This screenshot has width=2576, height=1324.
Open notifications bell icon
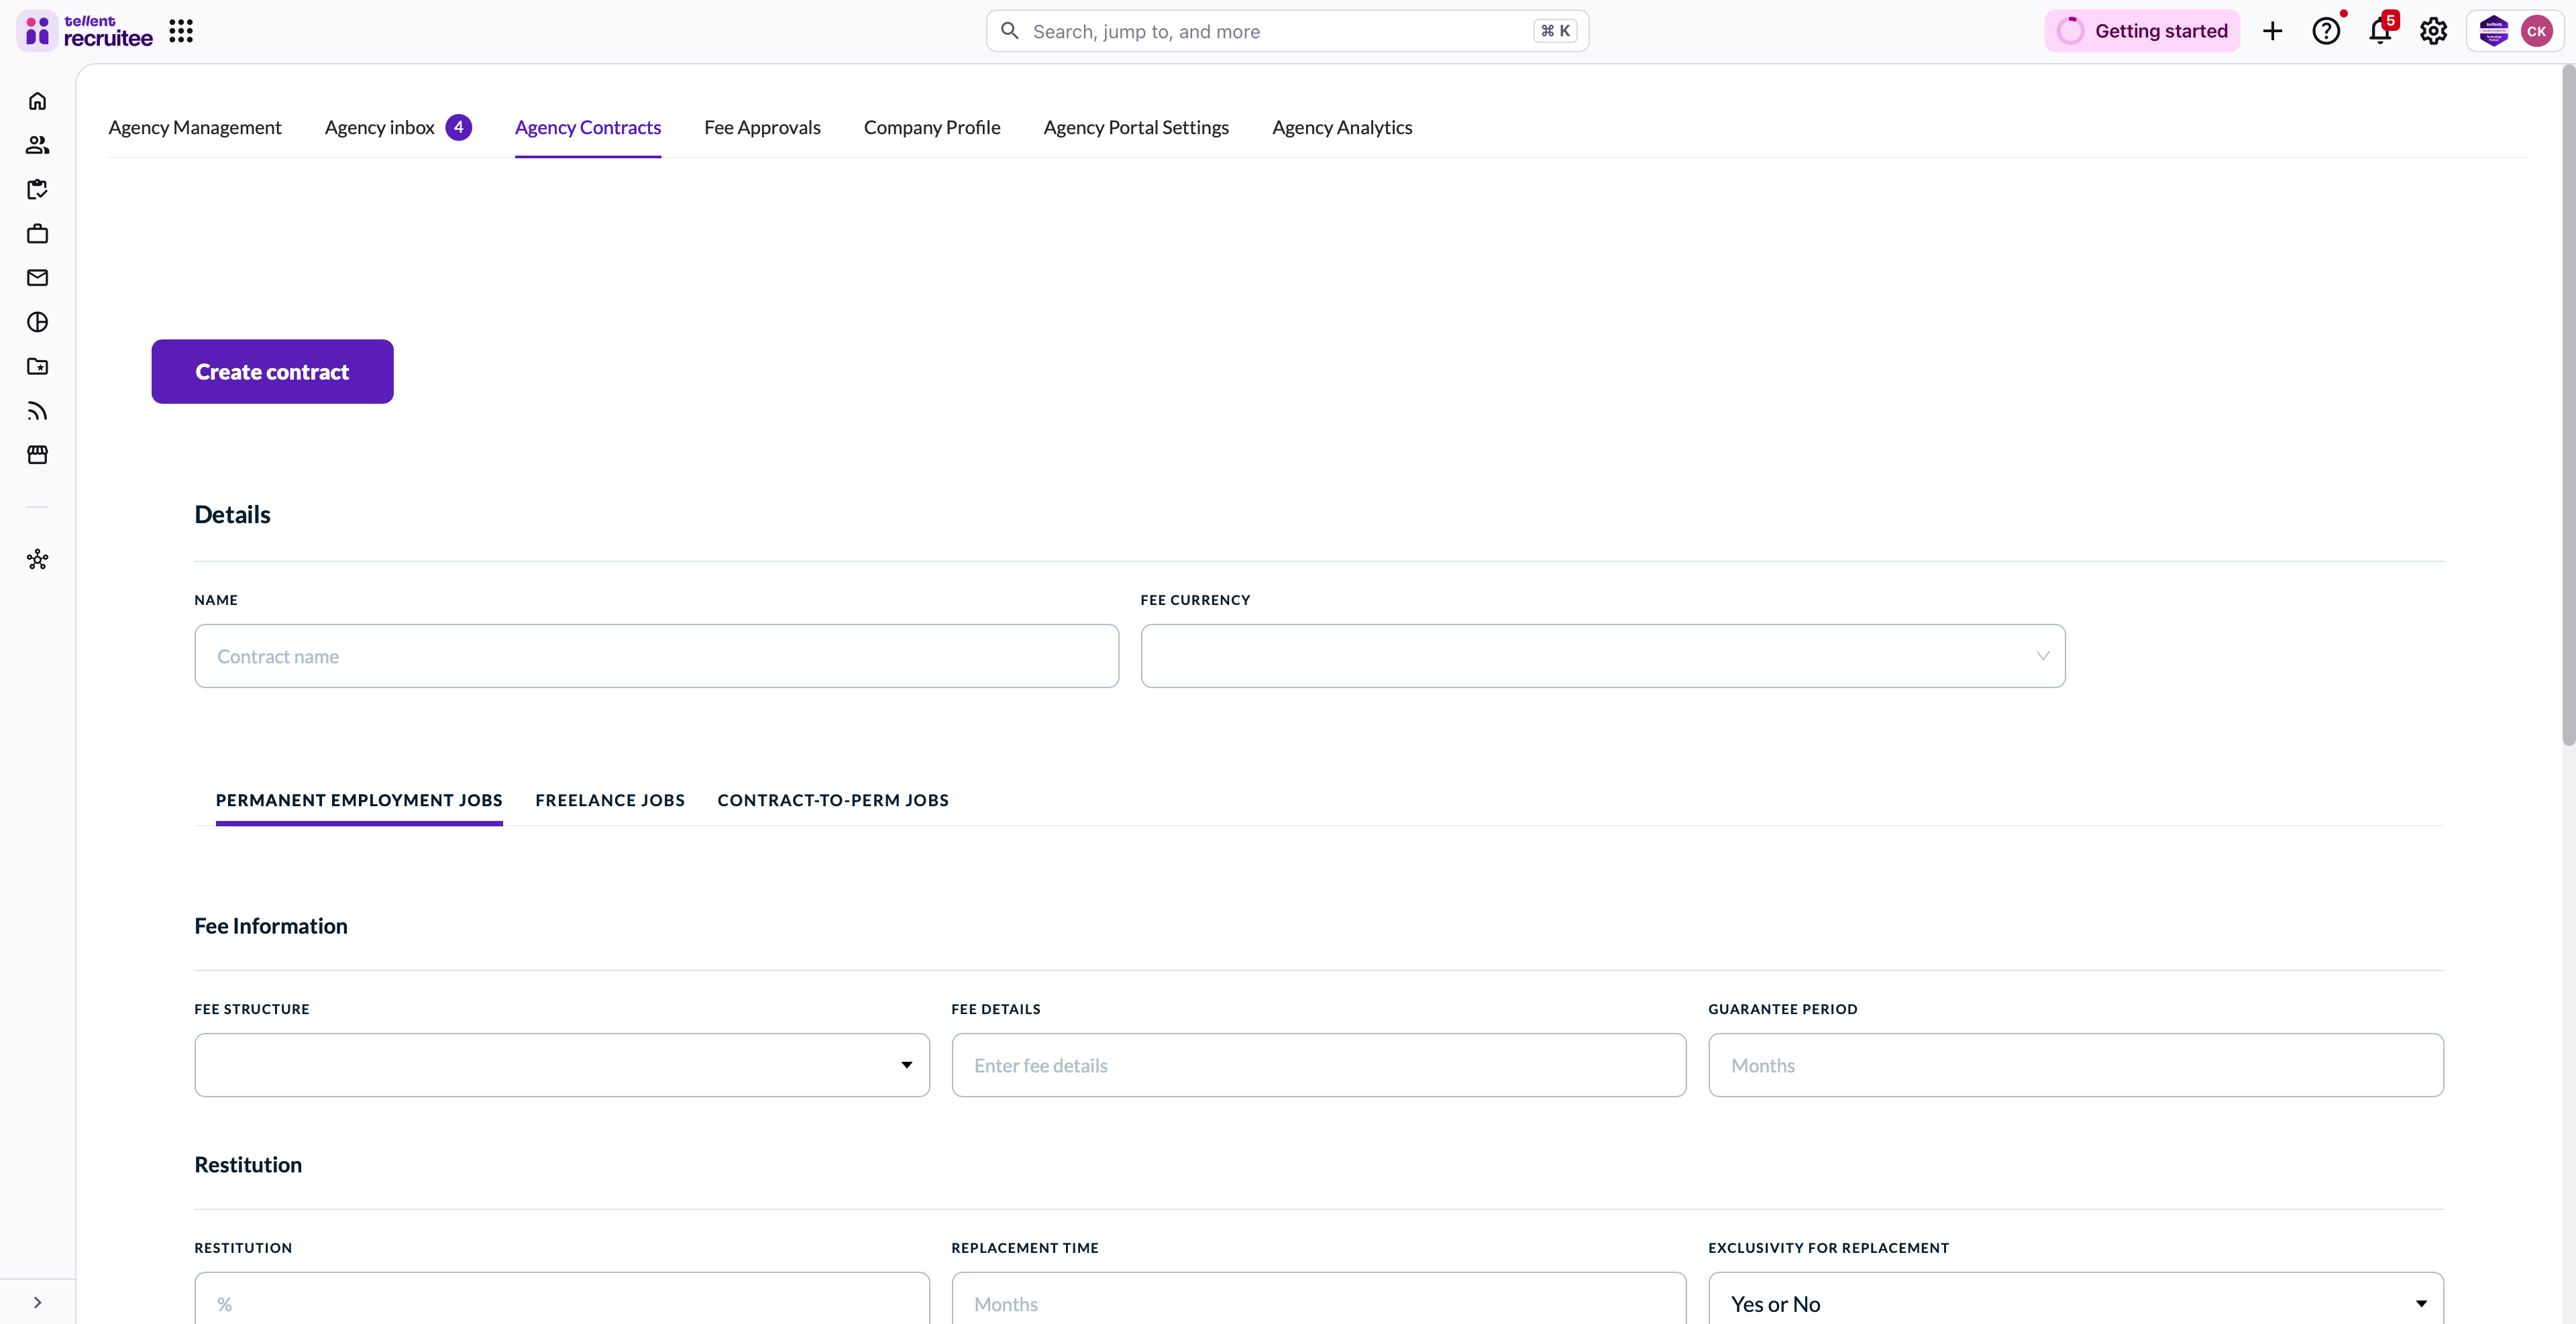click(2380, 31)
